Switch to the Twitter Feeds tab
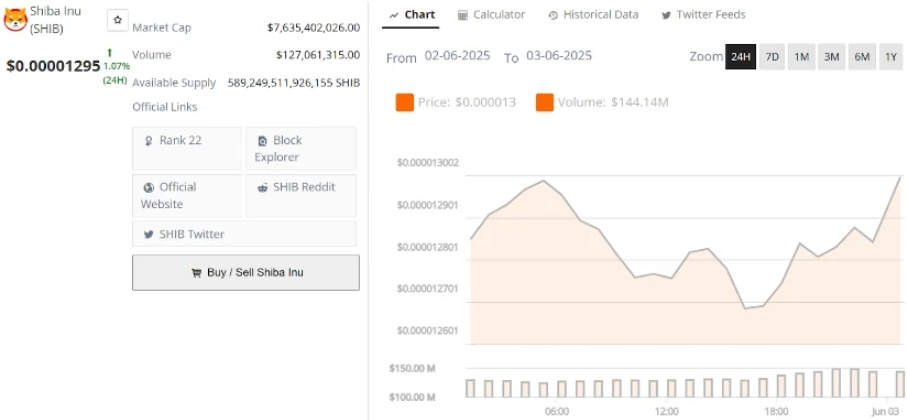This screenshot has height=420, width=907. tap(703, 15)
